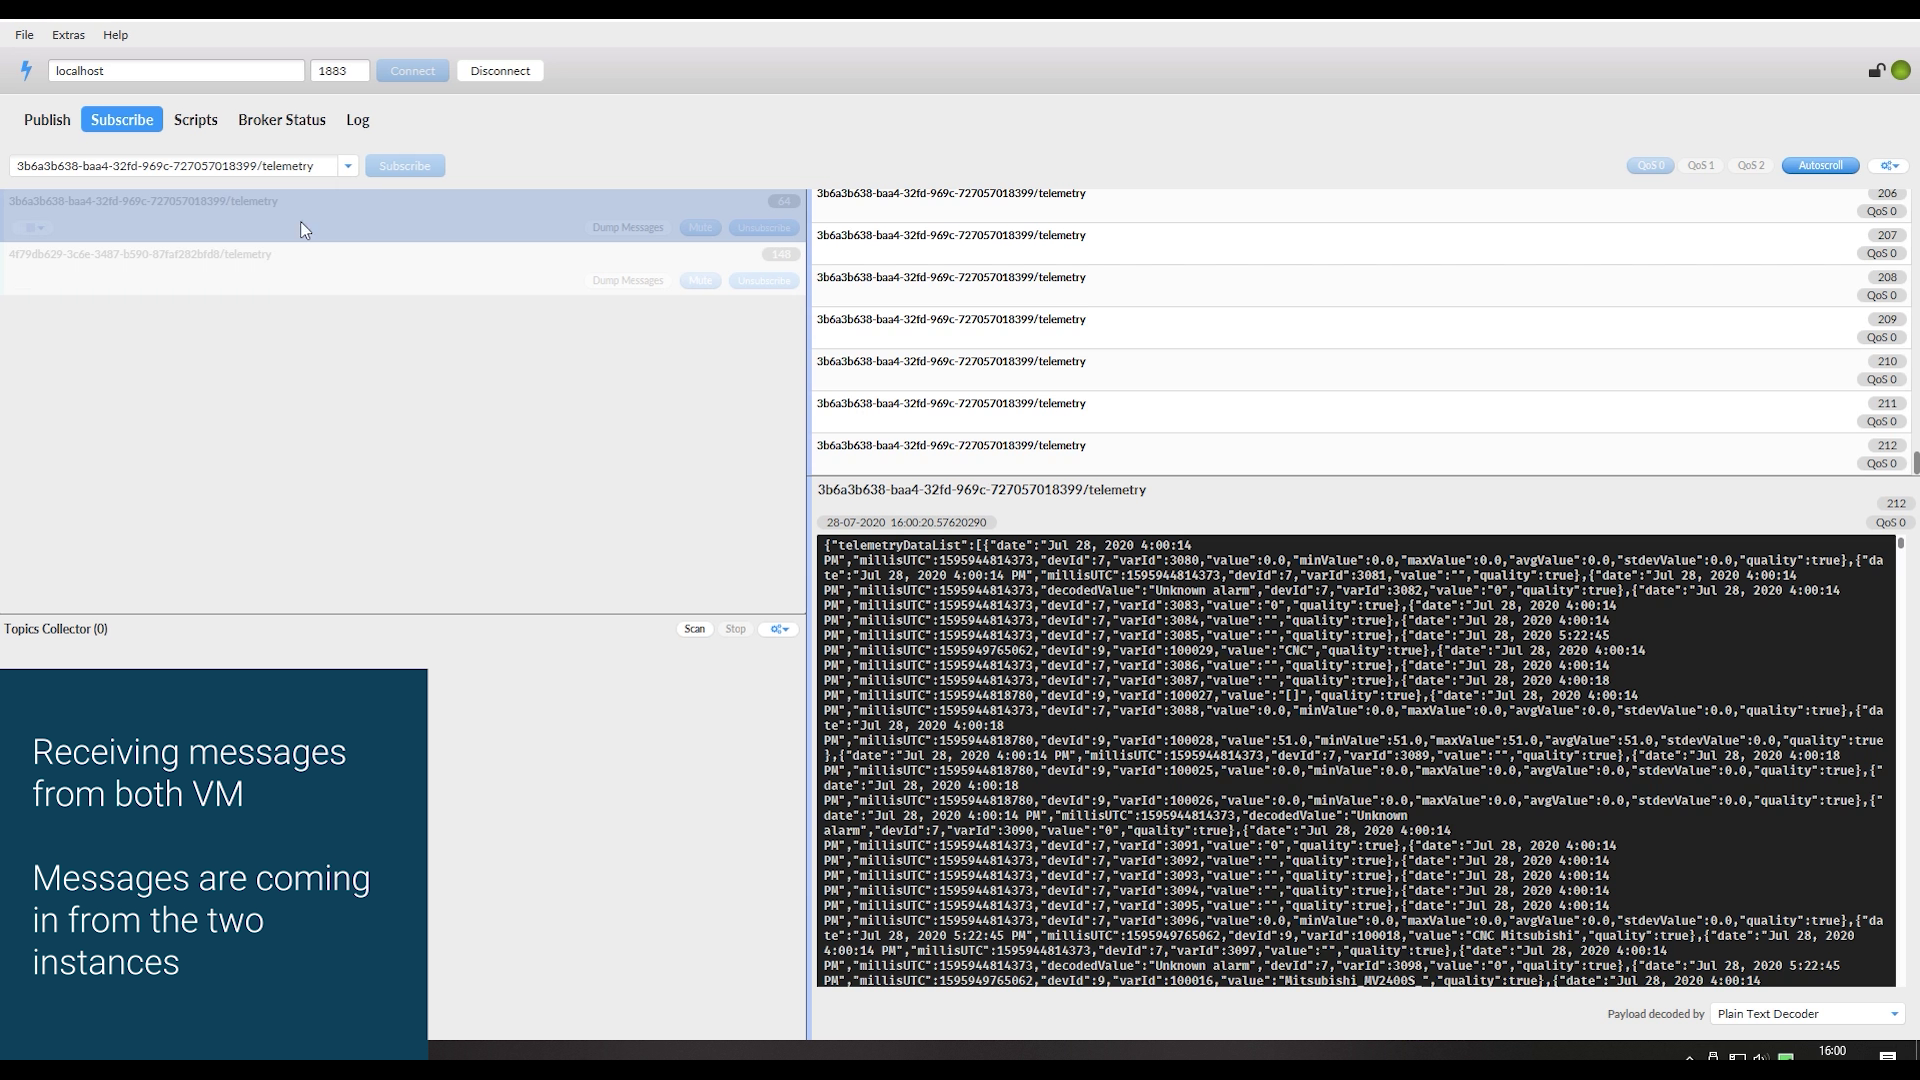Click the unlocked padlock security icon

pyautogui.click(x=1877, y=70)
